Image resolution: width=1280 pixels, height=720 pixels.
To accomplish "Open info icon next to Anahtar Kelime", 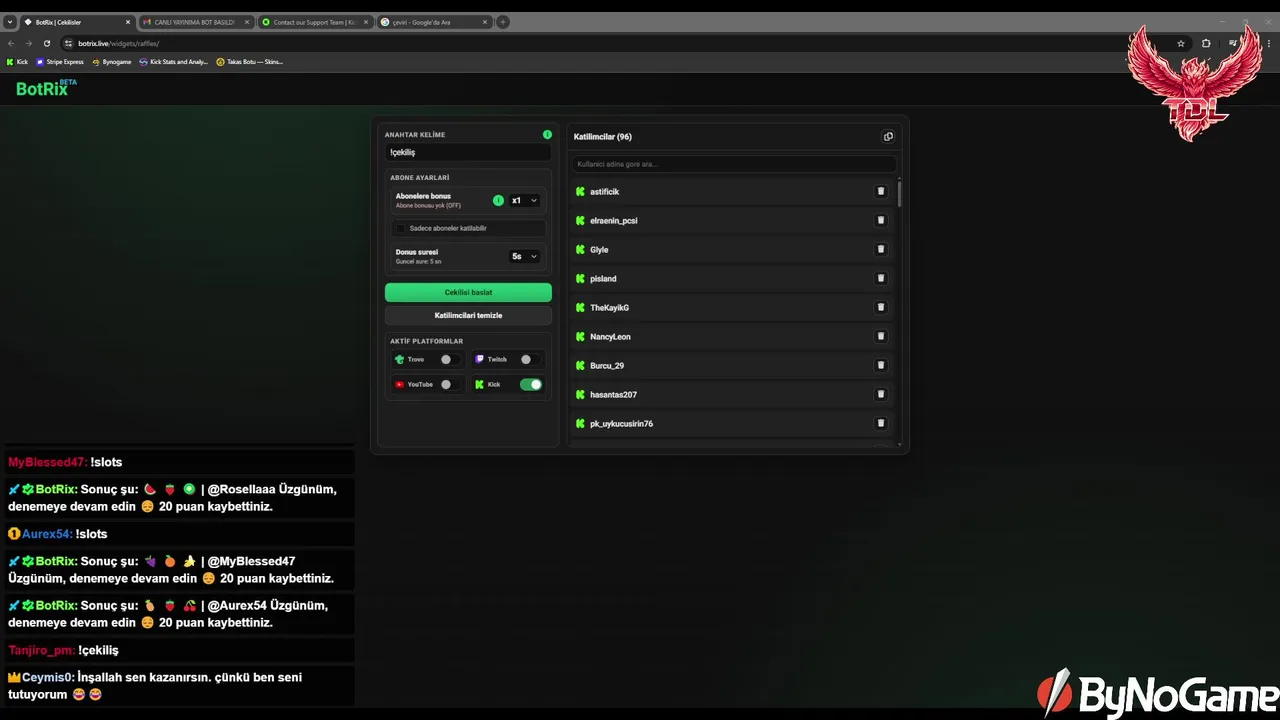I will pos(547,134).
